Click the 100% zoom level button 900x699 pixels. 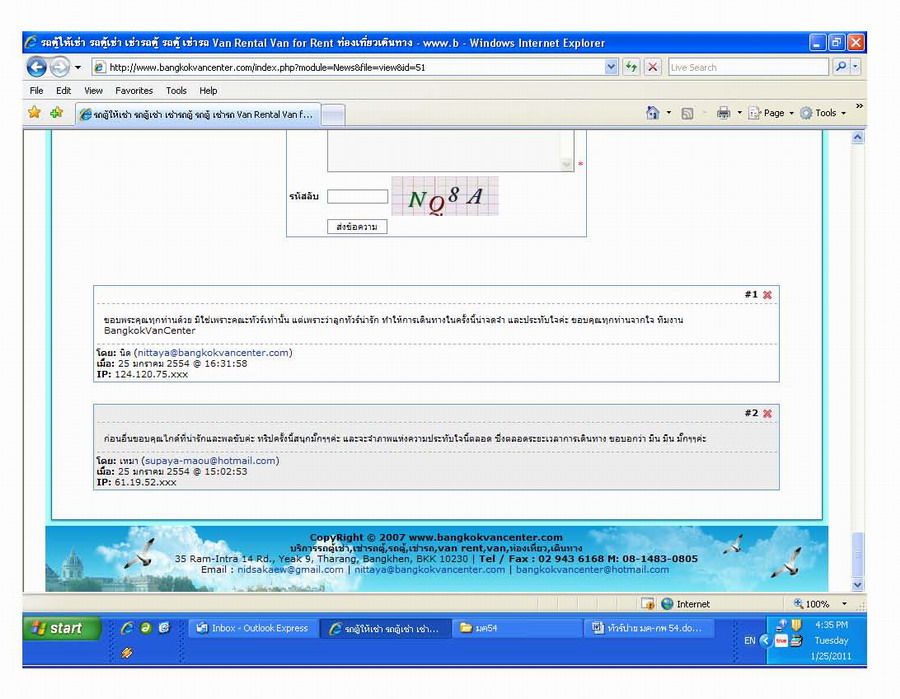tap(812, 604)
